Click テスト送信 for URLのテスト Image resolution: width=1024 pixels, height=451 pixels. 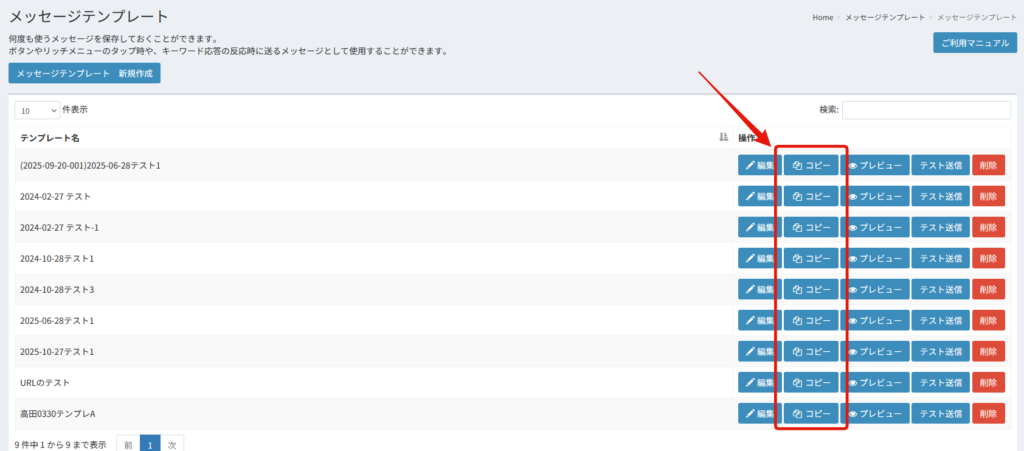(x=940, y=383)
